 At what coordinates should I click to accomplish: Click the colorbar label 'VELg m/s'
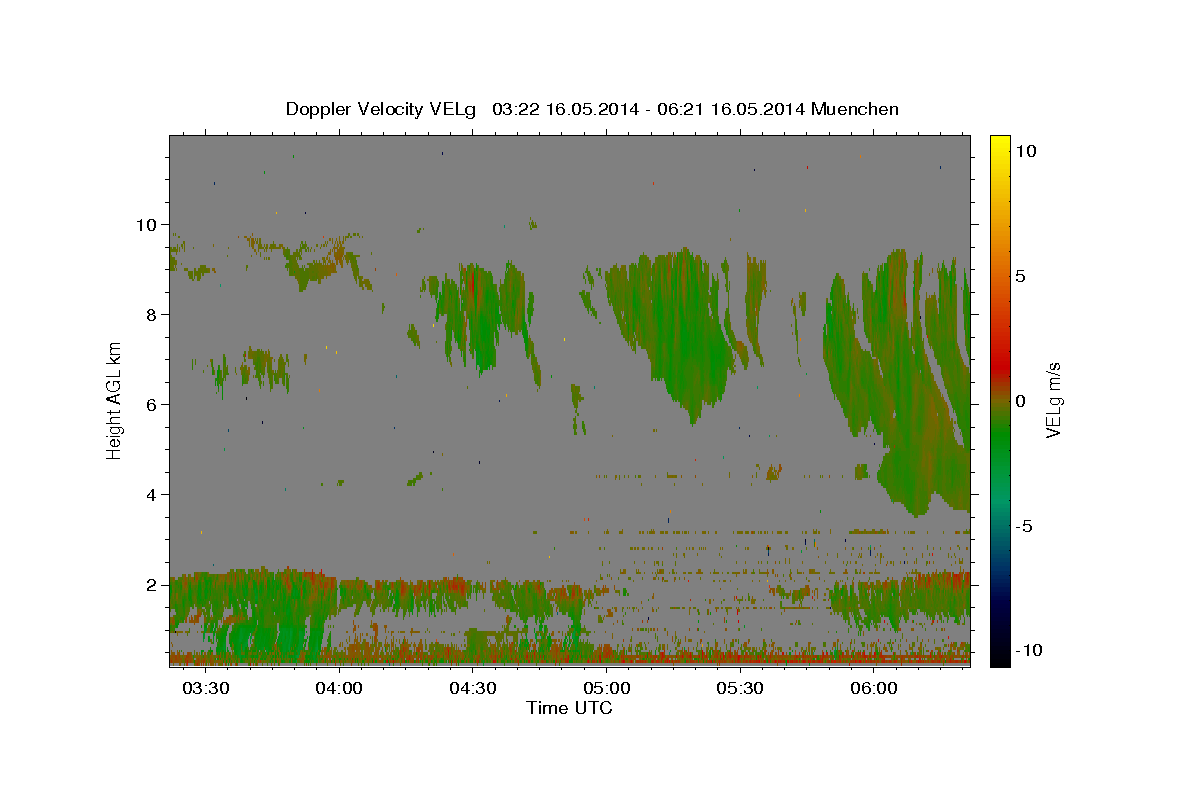point(1054,400)
